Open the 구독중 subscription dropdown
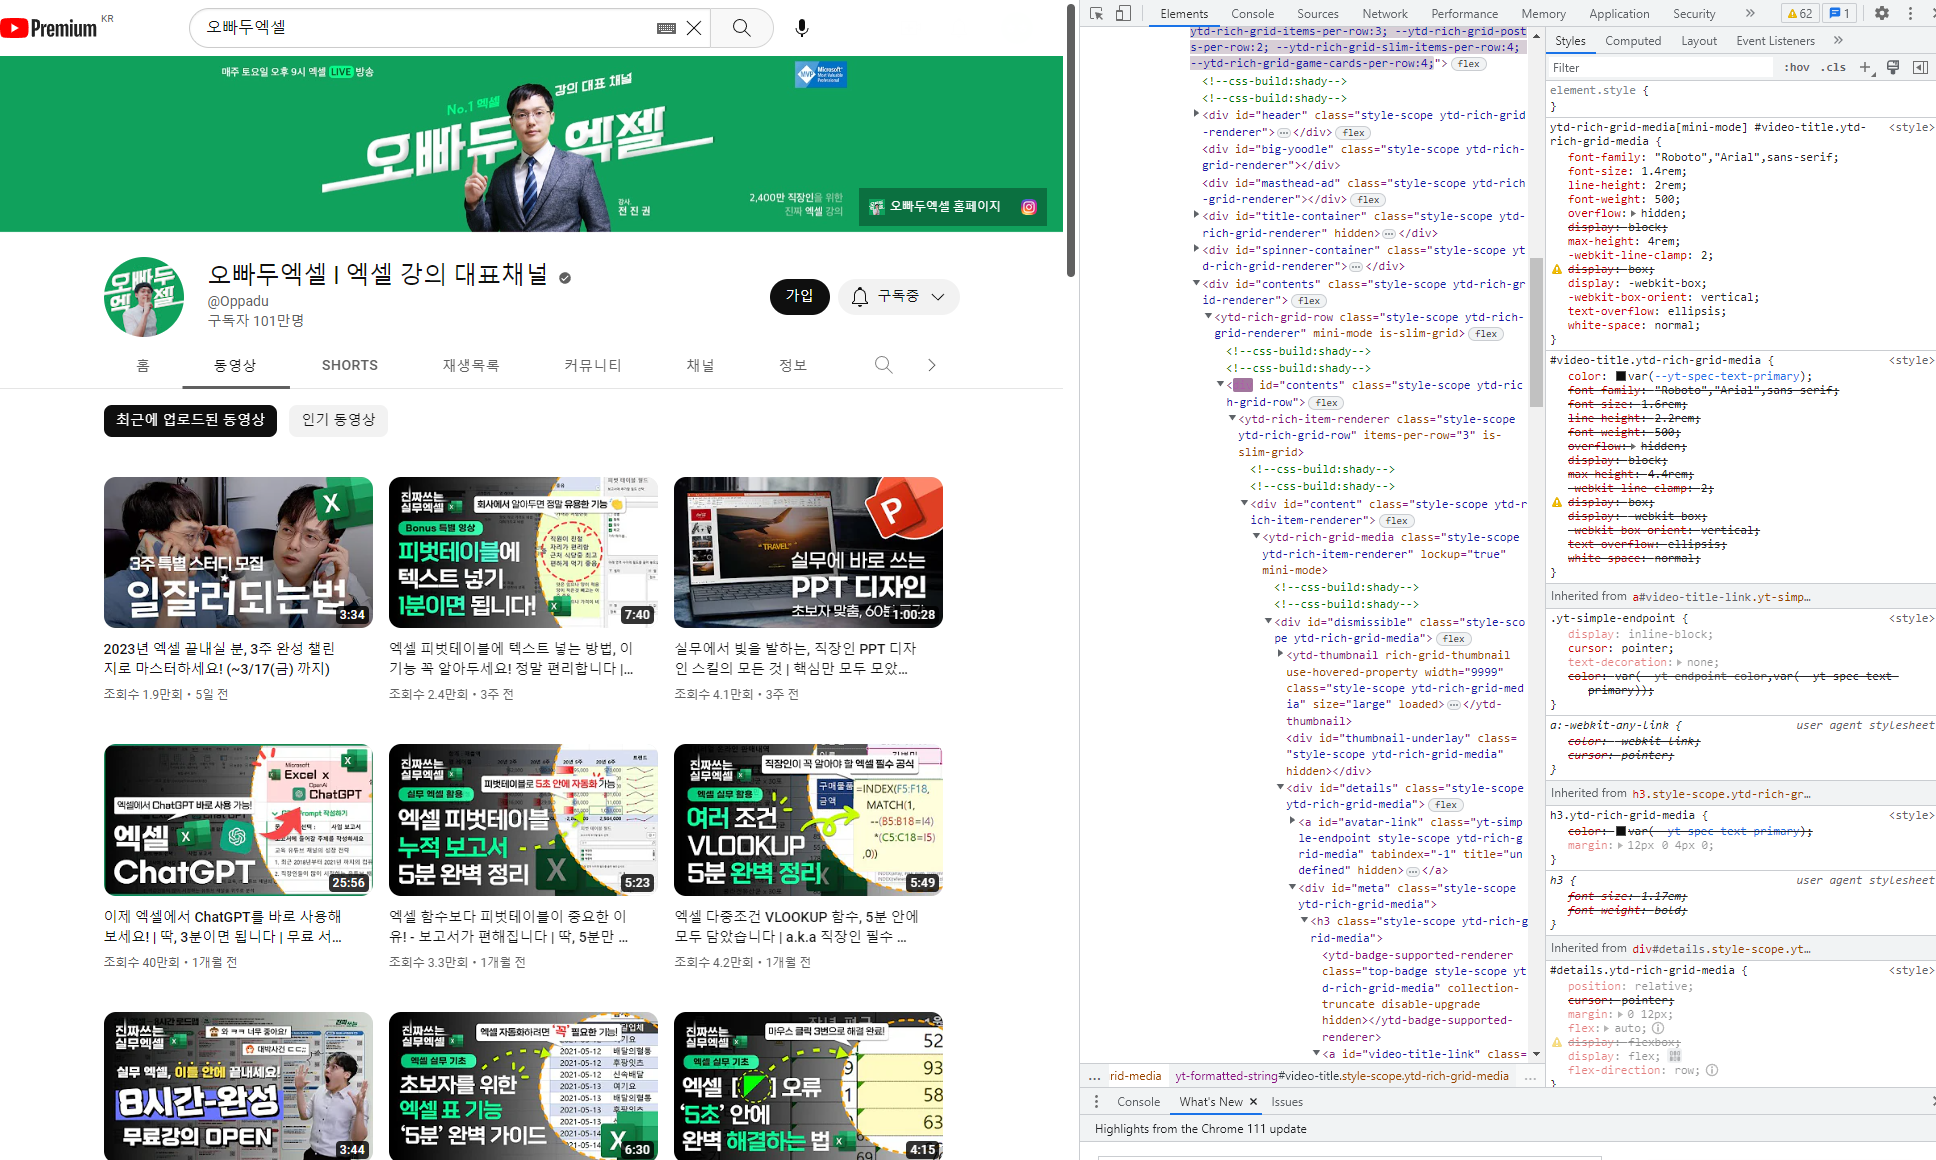Image resolution: width=1936 pixels, height=1160 pixels. pos(898,296)
